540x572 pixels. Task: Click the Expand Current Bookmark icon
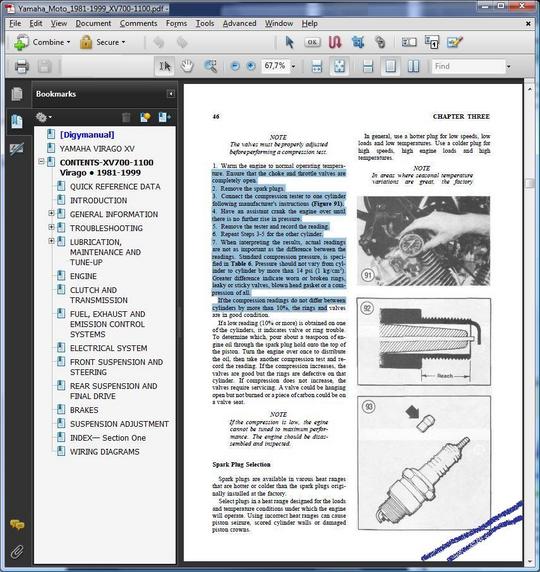click(x=164, y=117)
